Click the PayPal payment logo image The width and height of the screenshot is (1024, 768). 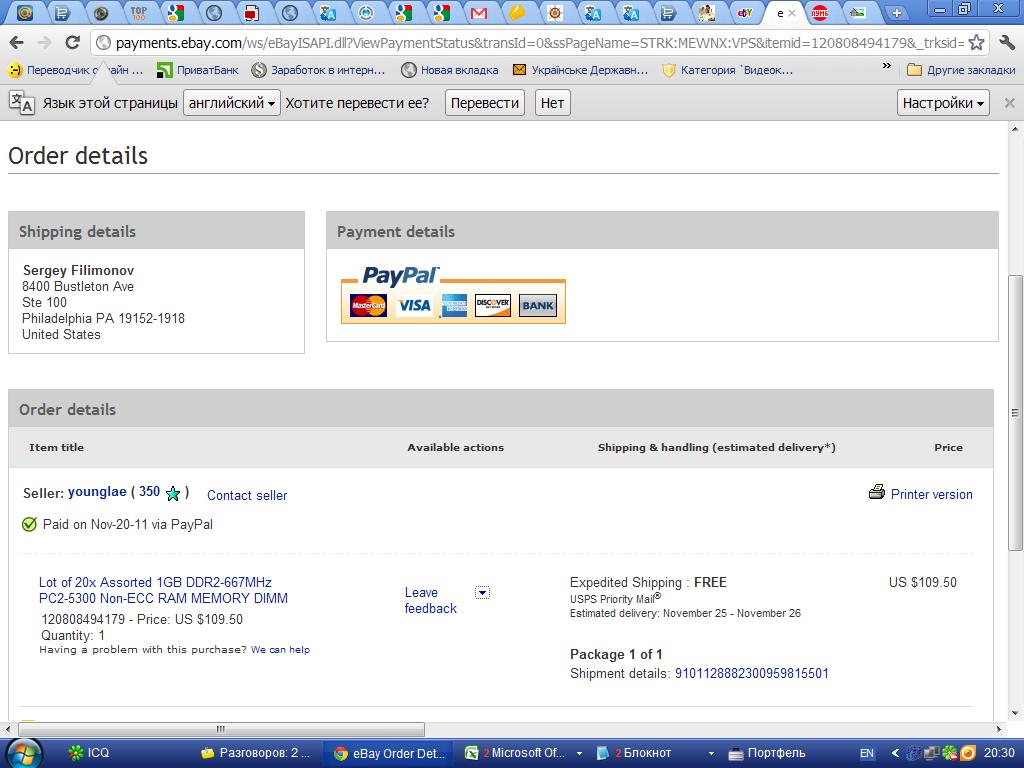[x=453, y=295]
